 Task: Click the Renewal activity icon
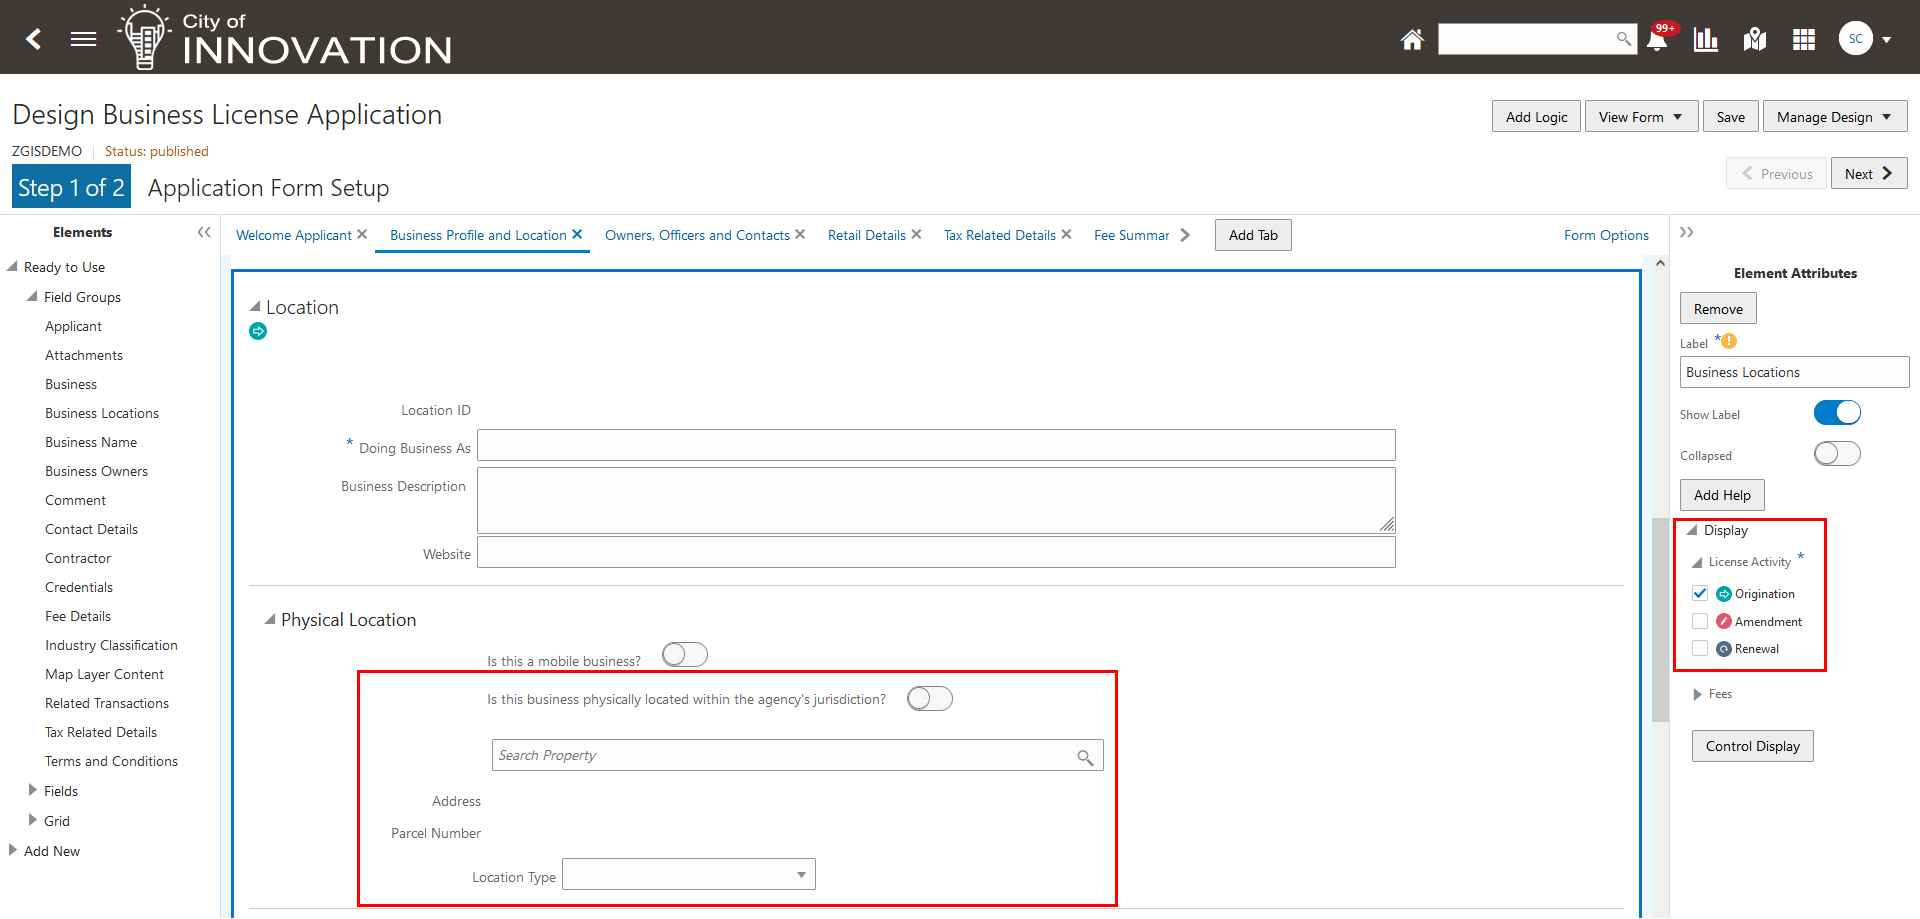[1724, 649]
